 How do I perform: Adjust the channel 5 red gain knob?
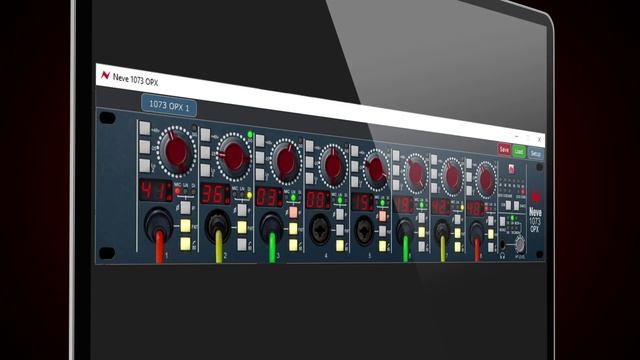[x=376, y=169]
